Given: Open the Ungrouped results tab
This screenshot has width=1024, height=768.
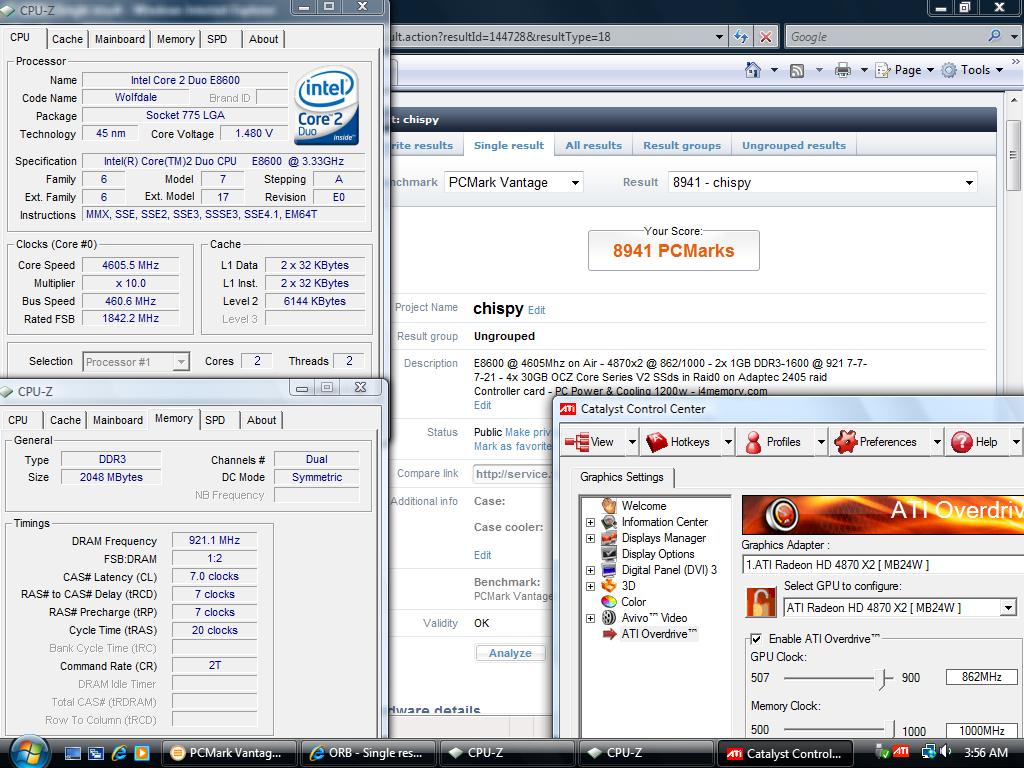Looking at the screenshot, I should [x=793, y=146].
